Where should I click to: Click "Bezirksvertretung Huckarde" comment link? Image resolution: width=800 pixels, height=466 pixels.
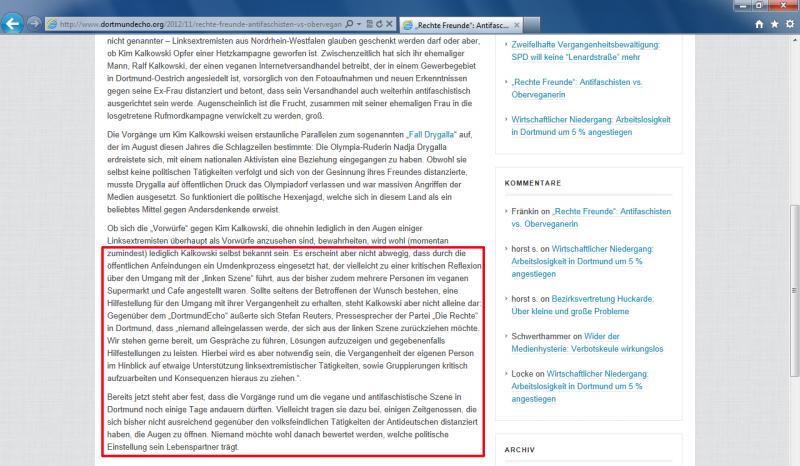[x=620, y=297]
